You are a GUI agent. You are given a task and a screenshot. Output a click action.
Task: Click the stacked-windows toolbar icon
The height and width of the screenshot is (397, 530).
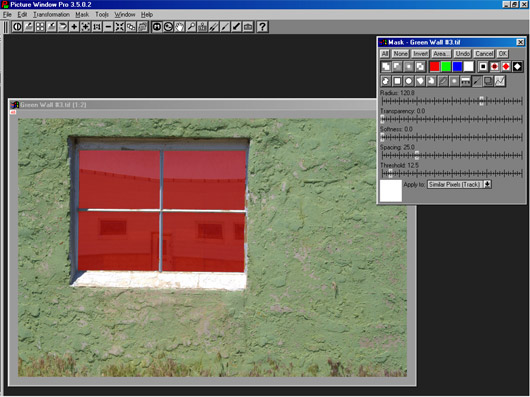[143, 27]
